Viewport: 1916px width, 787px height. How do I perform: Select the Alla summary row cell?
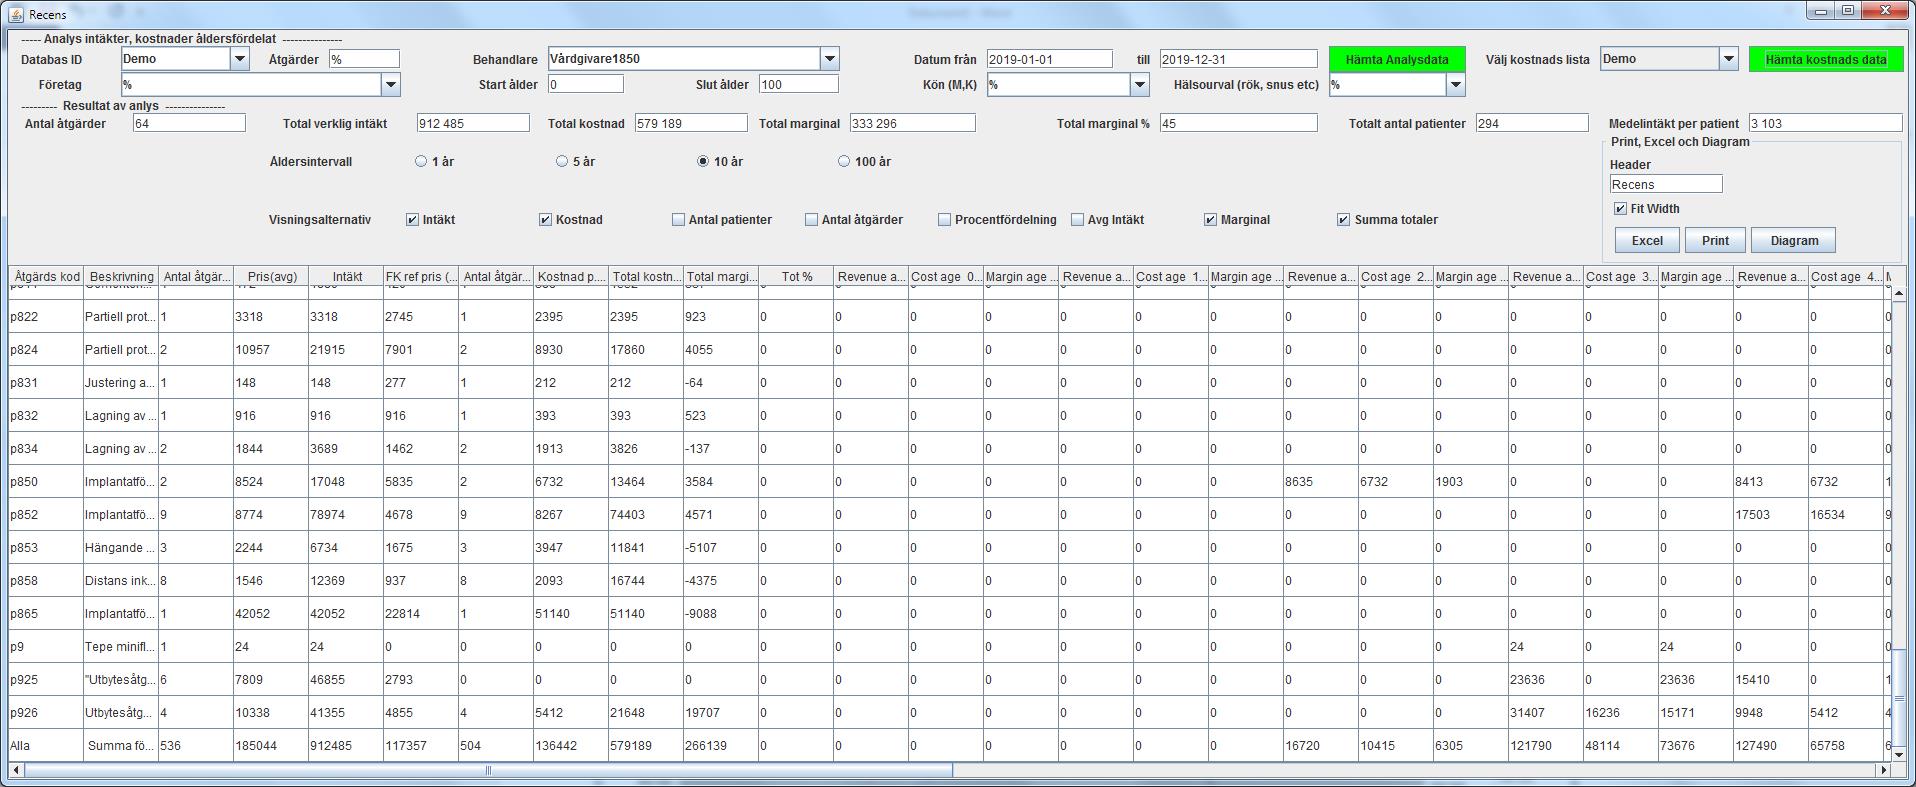(x=46, y=745)
